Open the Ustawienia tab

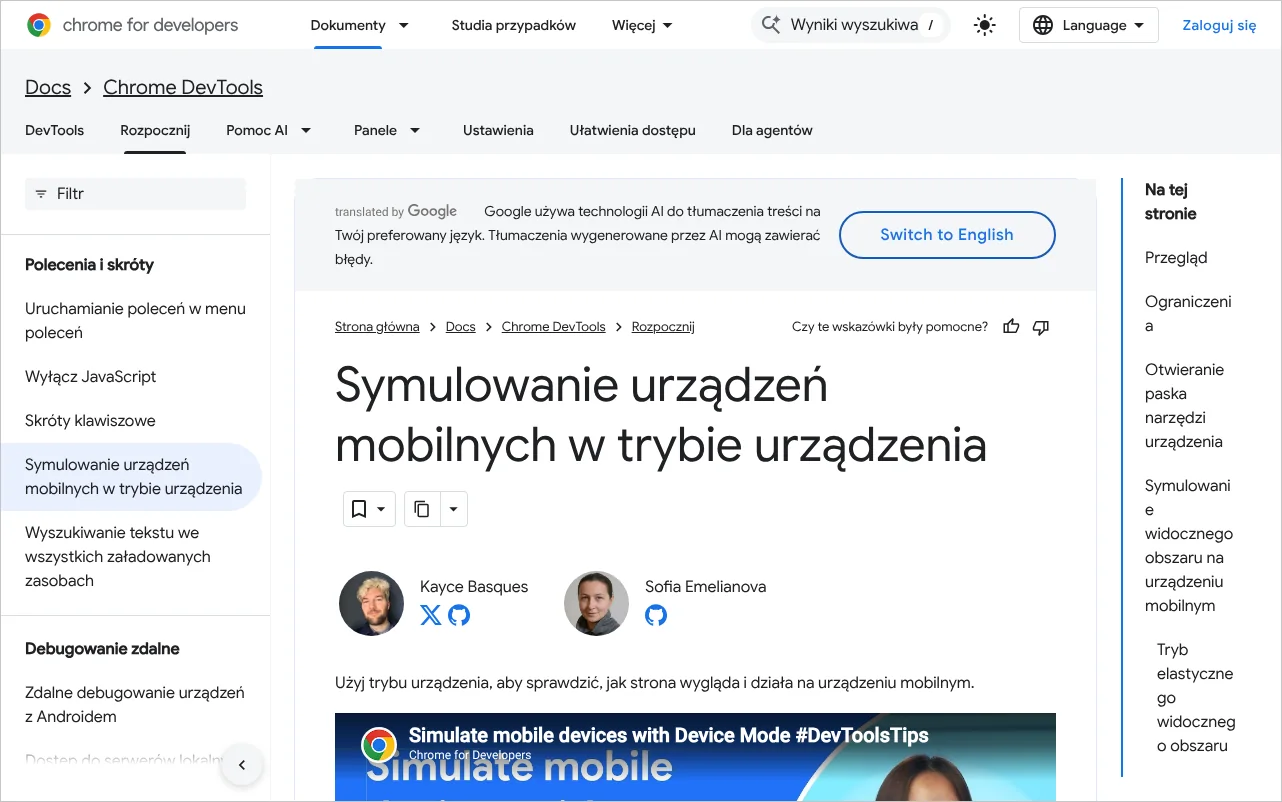(x=498, y=130)
